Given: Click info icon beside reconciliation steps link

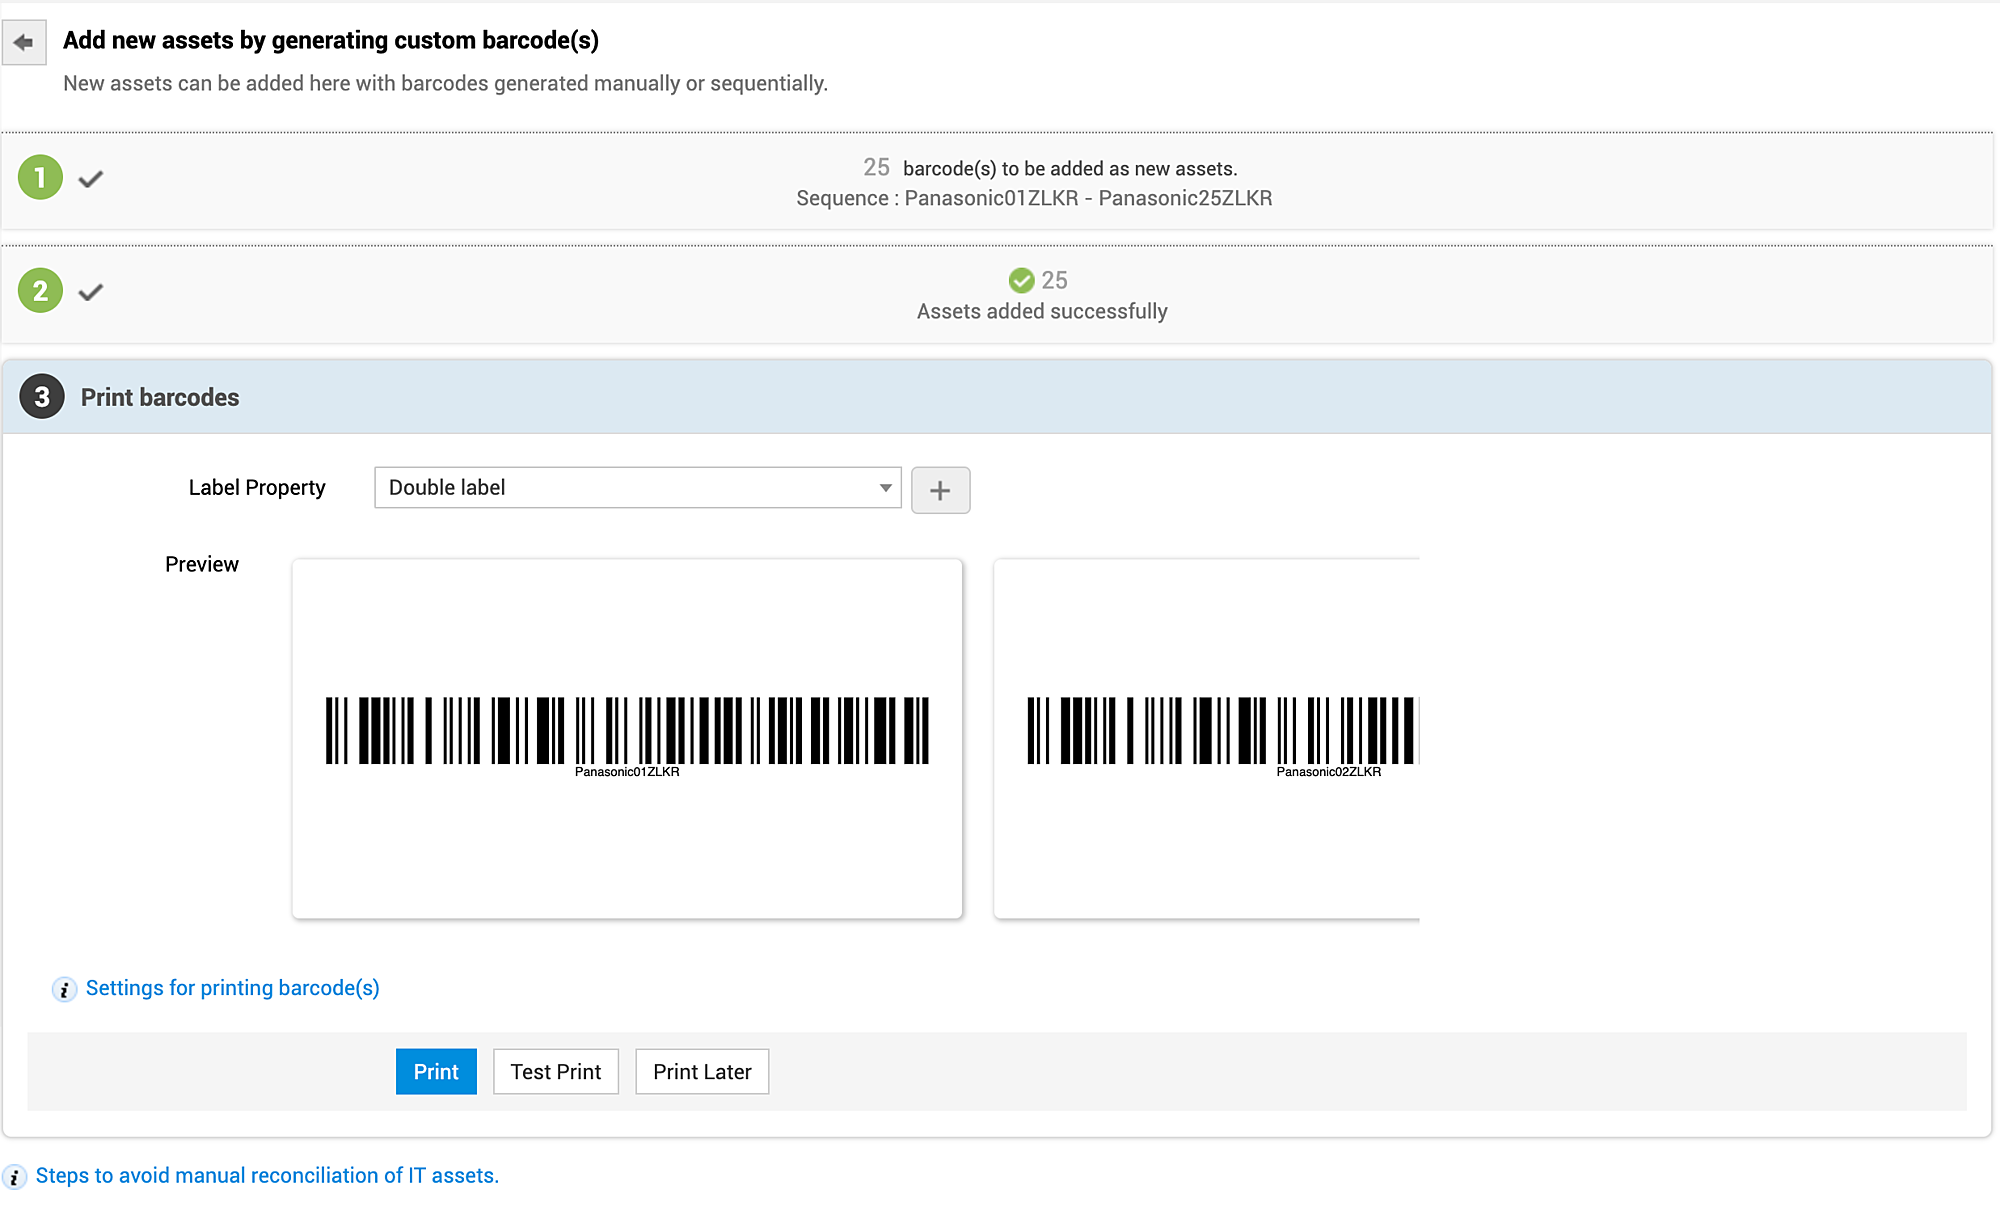Looking at the screenshot, I should 14,1177.
